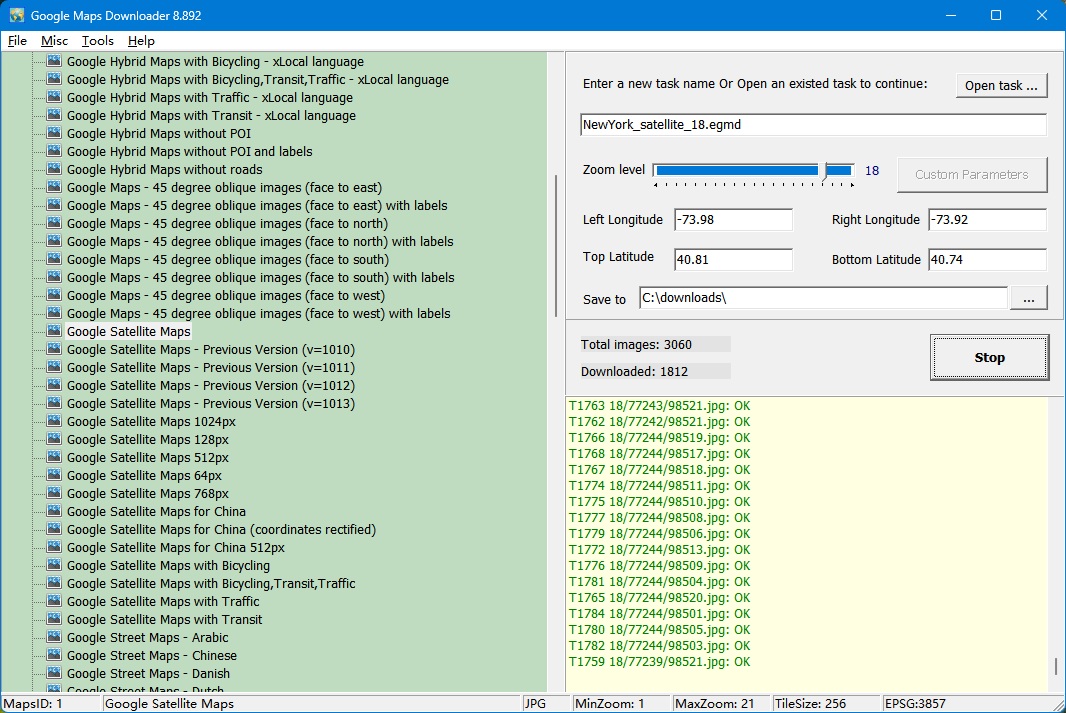Select Google Satellite Maps for China (coordinates rectified)

point(222,529)
